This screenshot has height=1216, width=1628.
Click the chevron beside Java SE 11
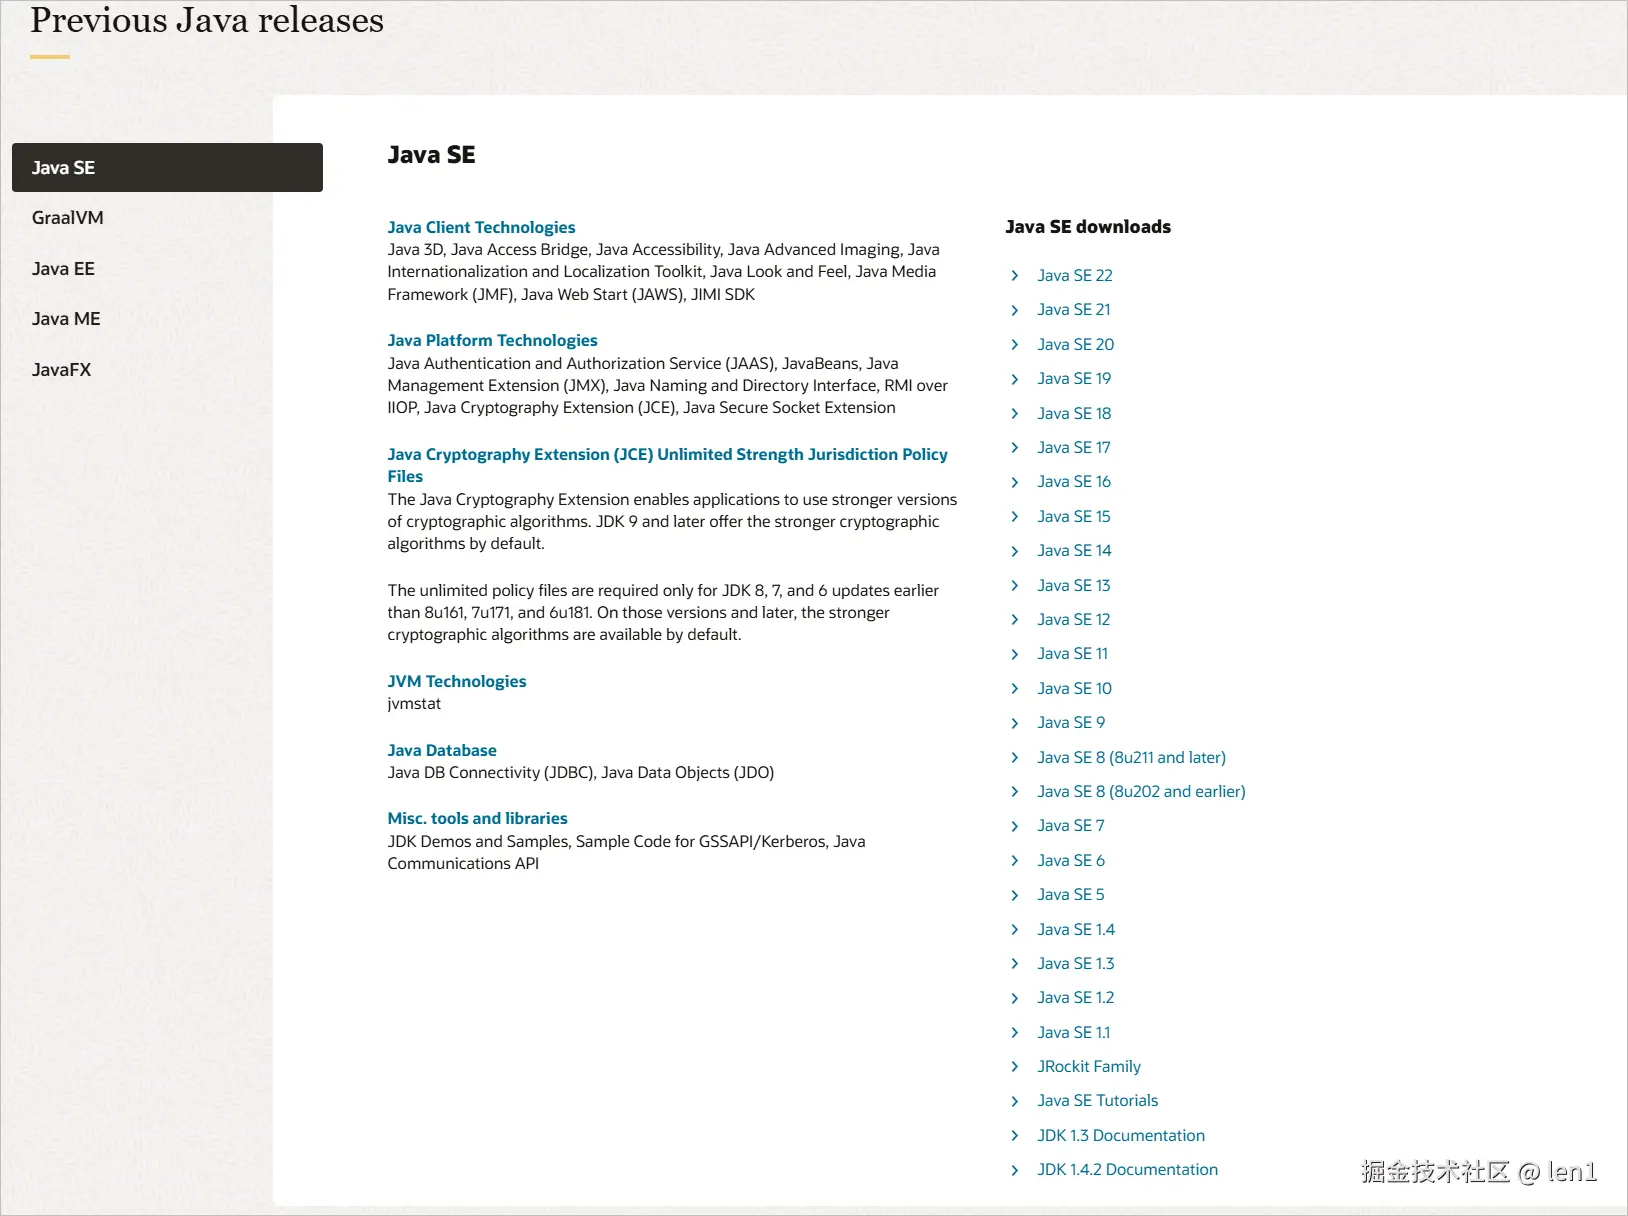pos(1014,654)
